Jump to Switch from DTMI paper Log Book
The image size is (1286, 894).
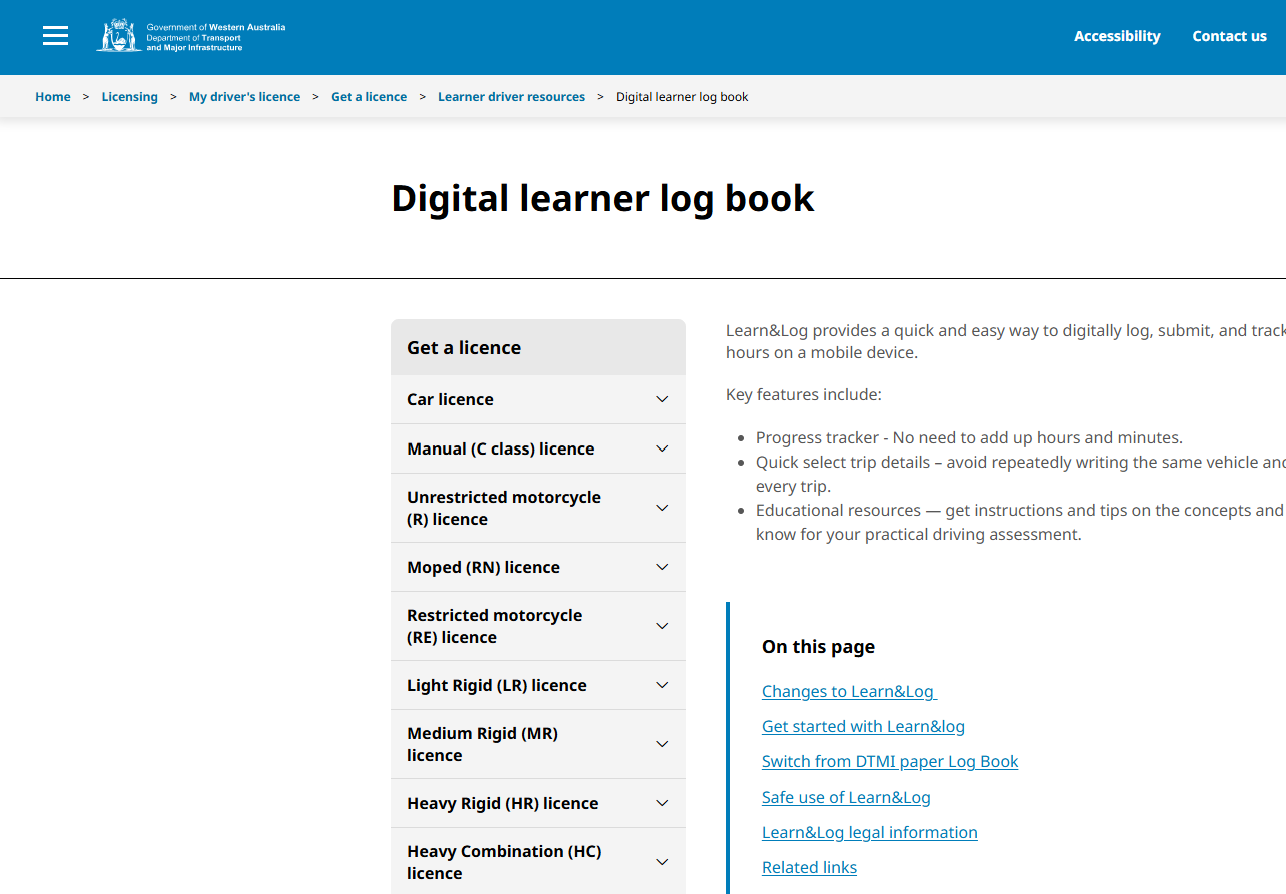(889, 761)
